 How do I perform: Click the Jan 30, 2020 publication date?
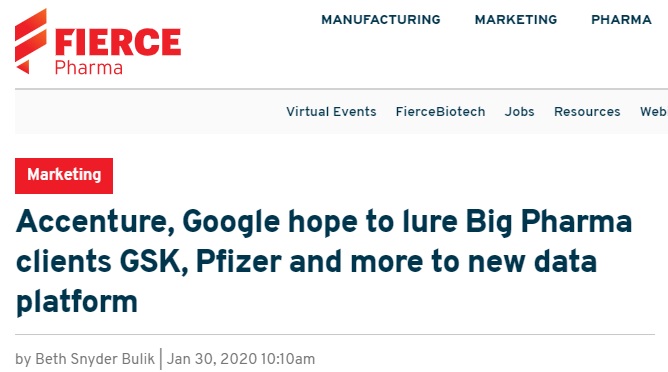tap(212, 359)
